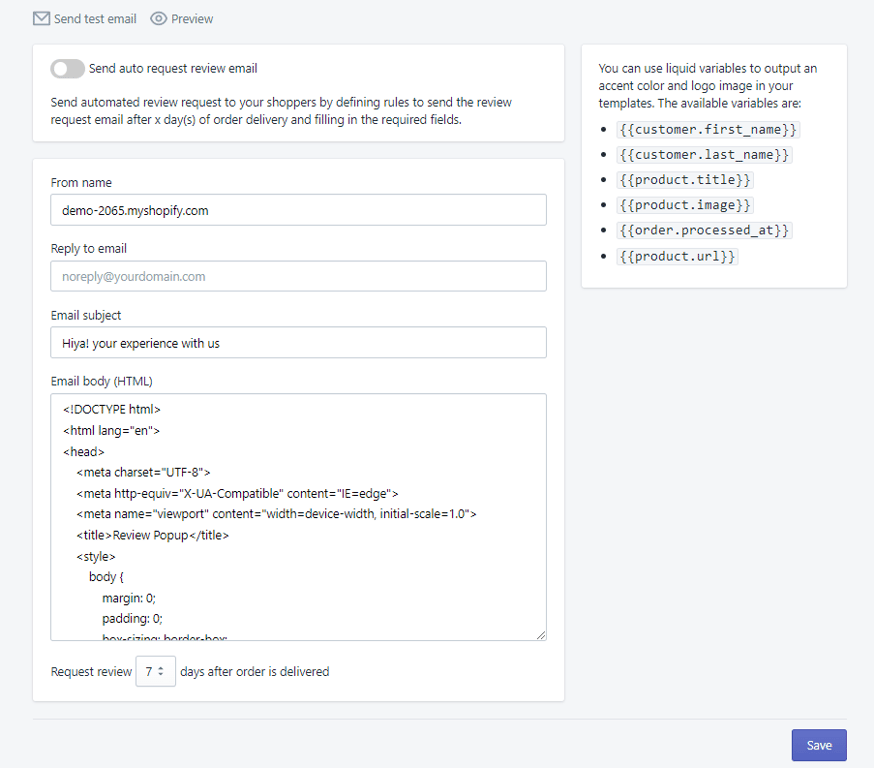Click the {{order.processed_at}} variable
Screen dimensions: 874x768
pyautogui.click(x=704, y=230)
